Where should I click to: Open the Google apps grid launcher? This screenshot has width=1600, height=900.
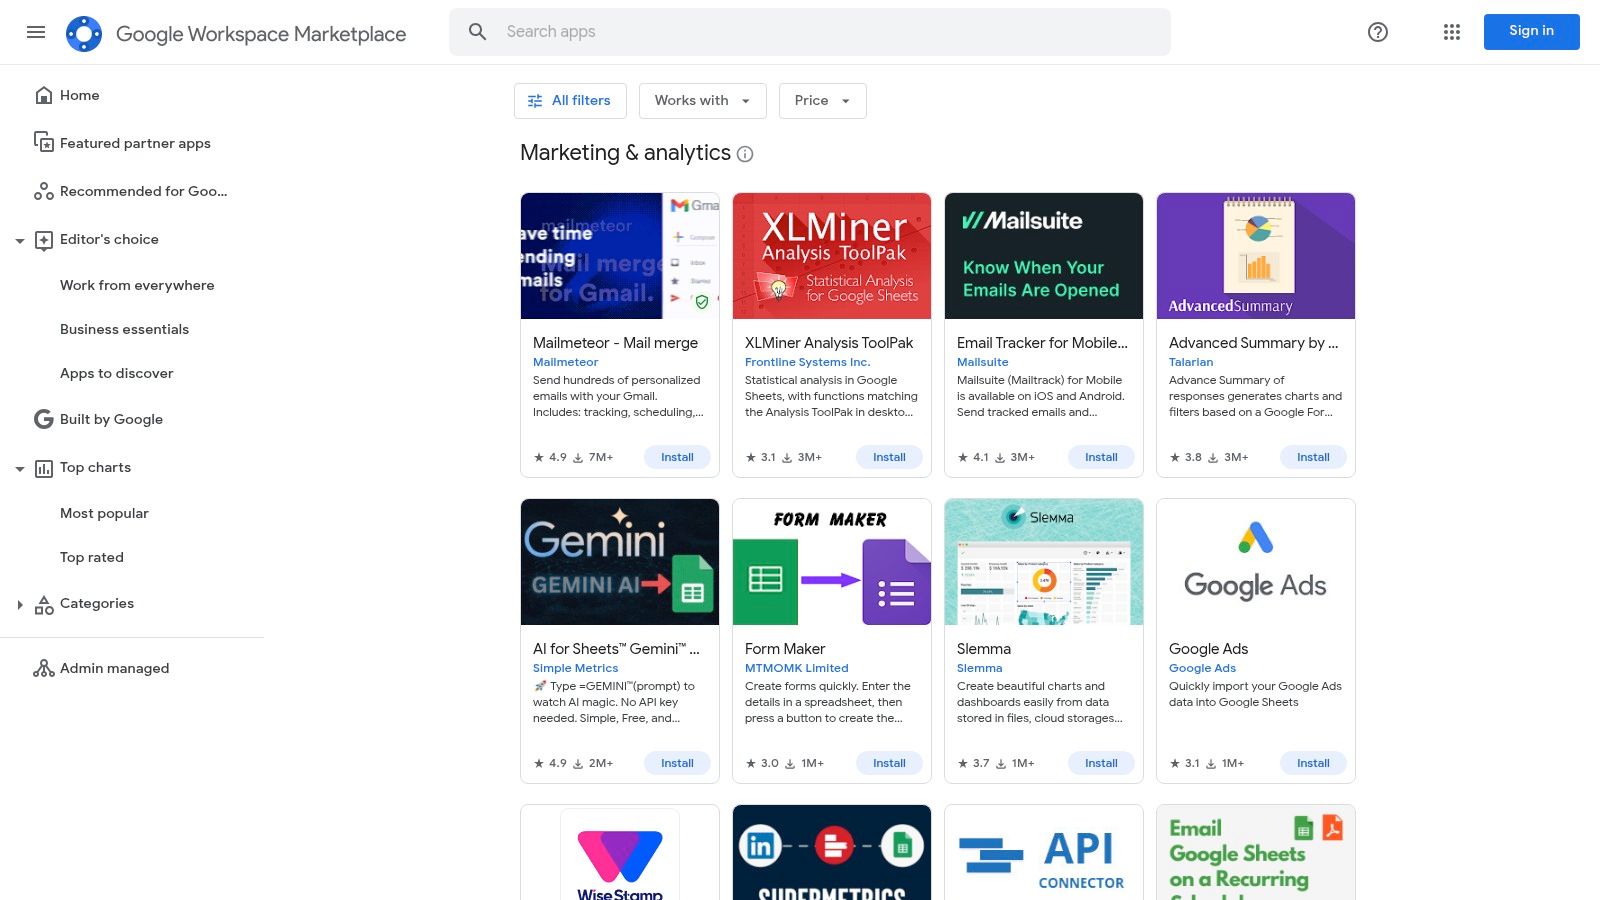pyautogui.click(x=1452, y=32)
